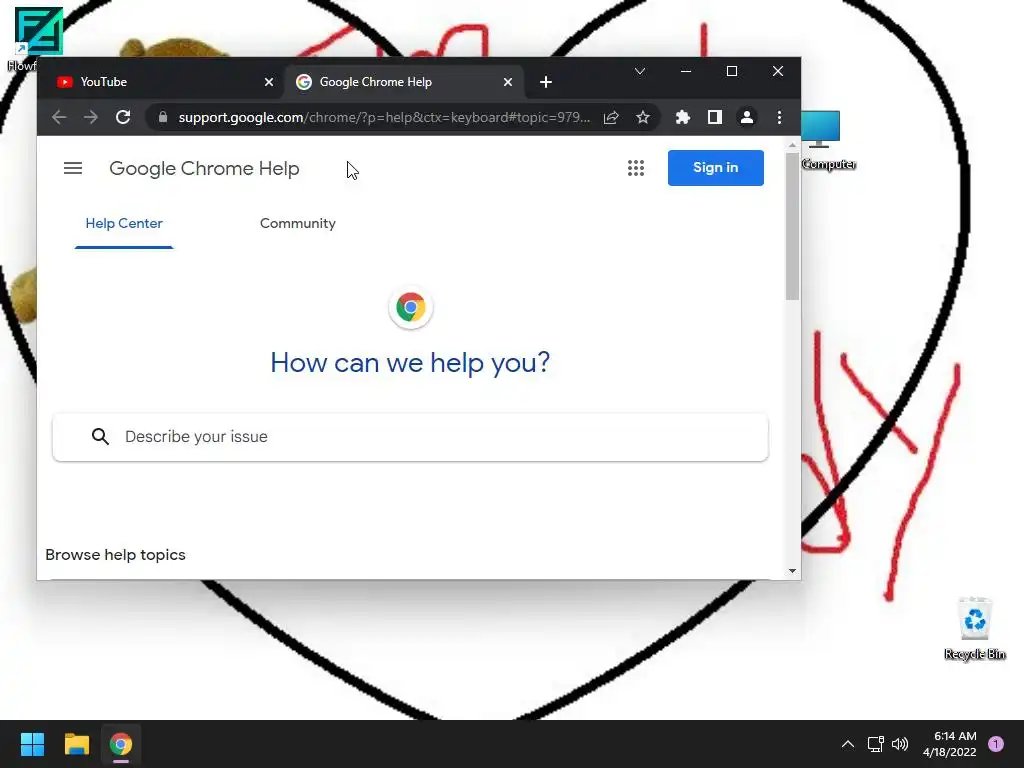Viewport: 1024px width, 768px height.
Task: Switch to the Help Center tab
Action: [123, 223]
